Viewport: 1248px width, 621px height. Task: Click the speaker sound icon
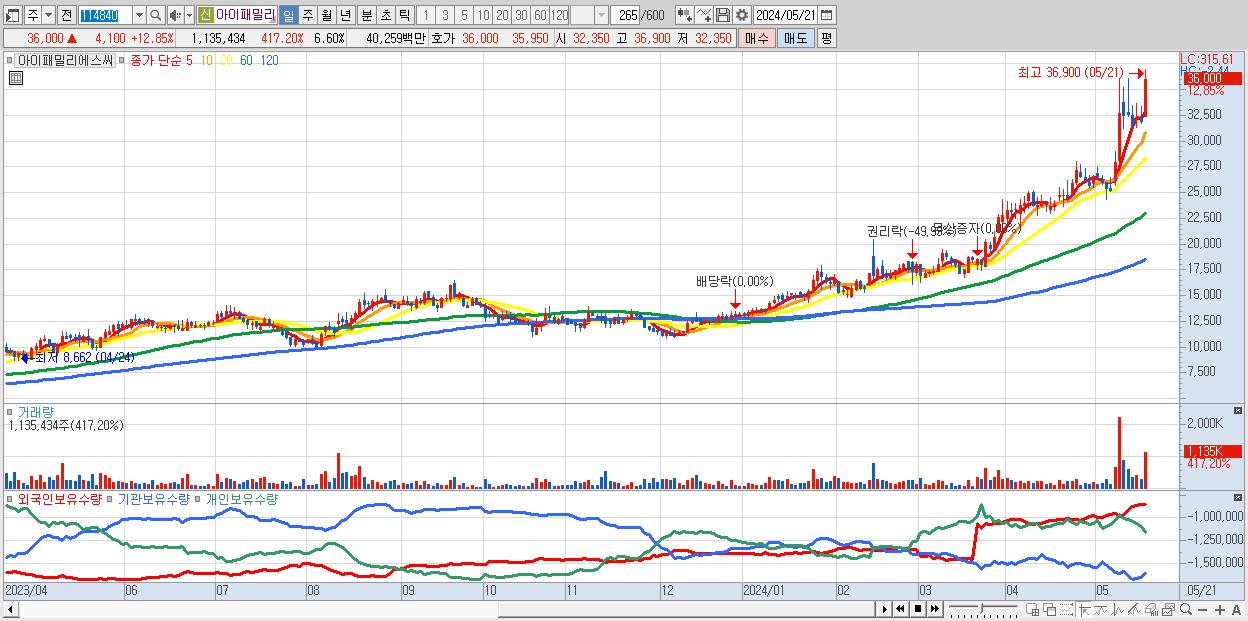click(x=175, y=15)
